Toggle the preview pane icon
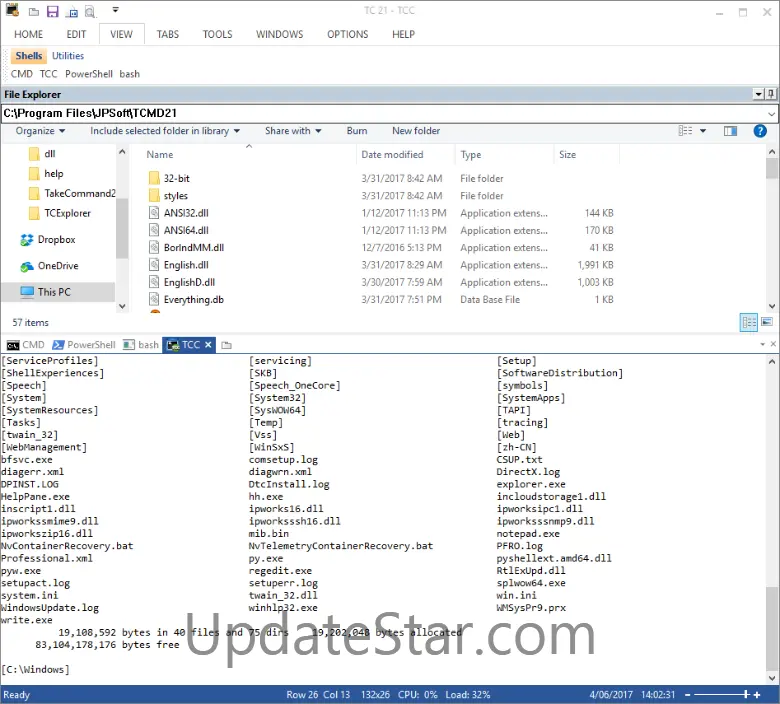Viewport: 780px width, 704px height. (x=730, y=131)
